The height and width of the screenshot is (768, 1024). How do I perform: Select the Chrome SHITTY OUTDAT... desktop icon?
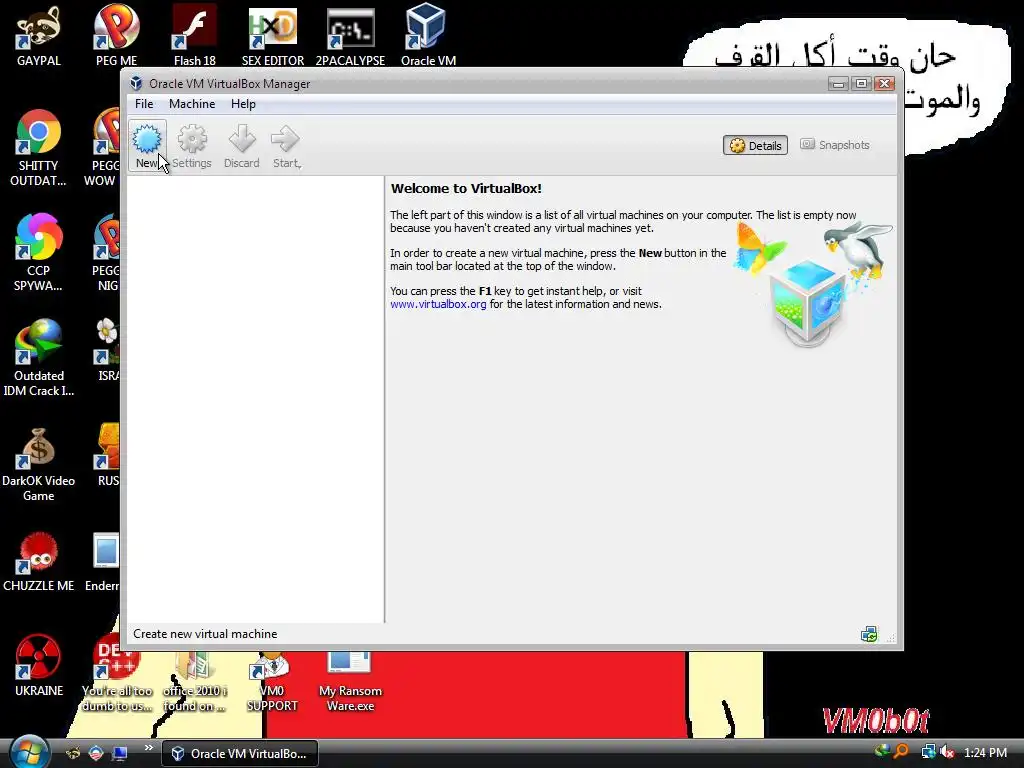coord(39,148)
